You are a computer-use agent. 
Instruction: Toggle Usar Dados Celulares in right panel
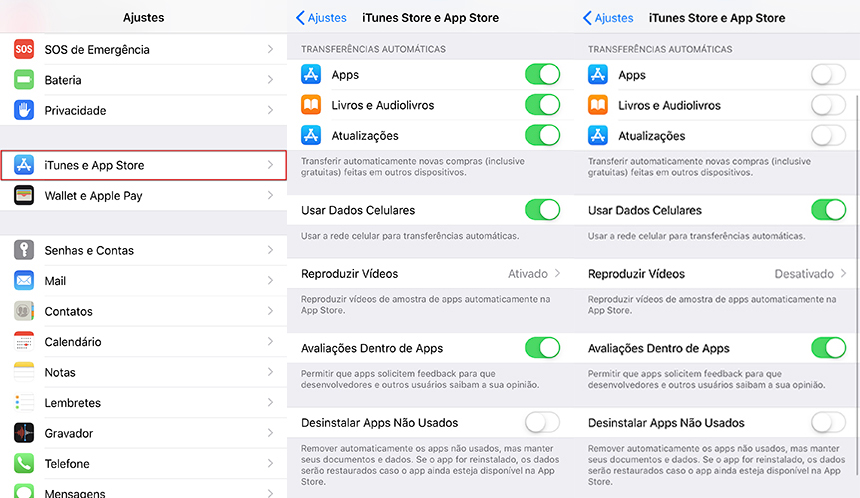pyautogui.click(x=829, y=210)
